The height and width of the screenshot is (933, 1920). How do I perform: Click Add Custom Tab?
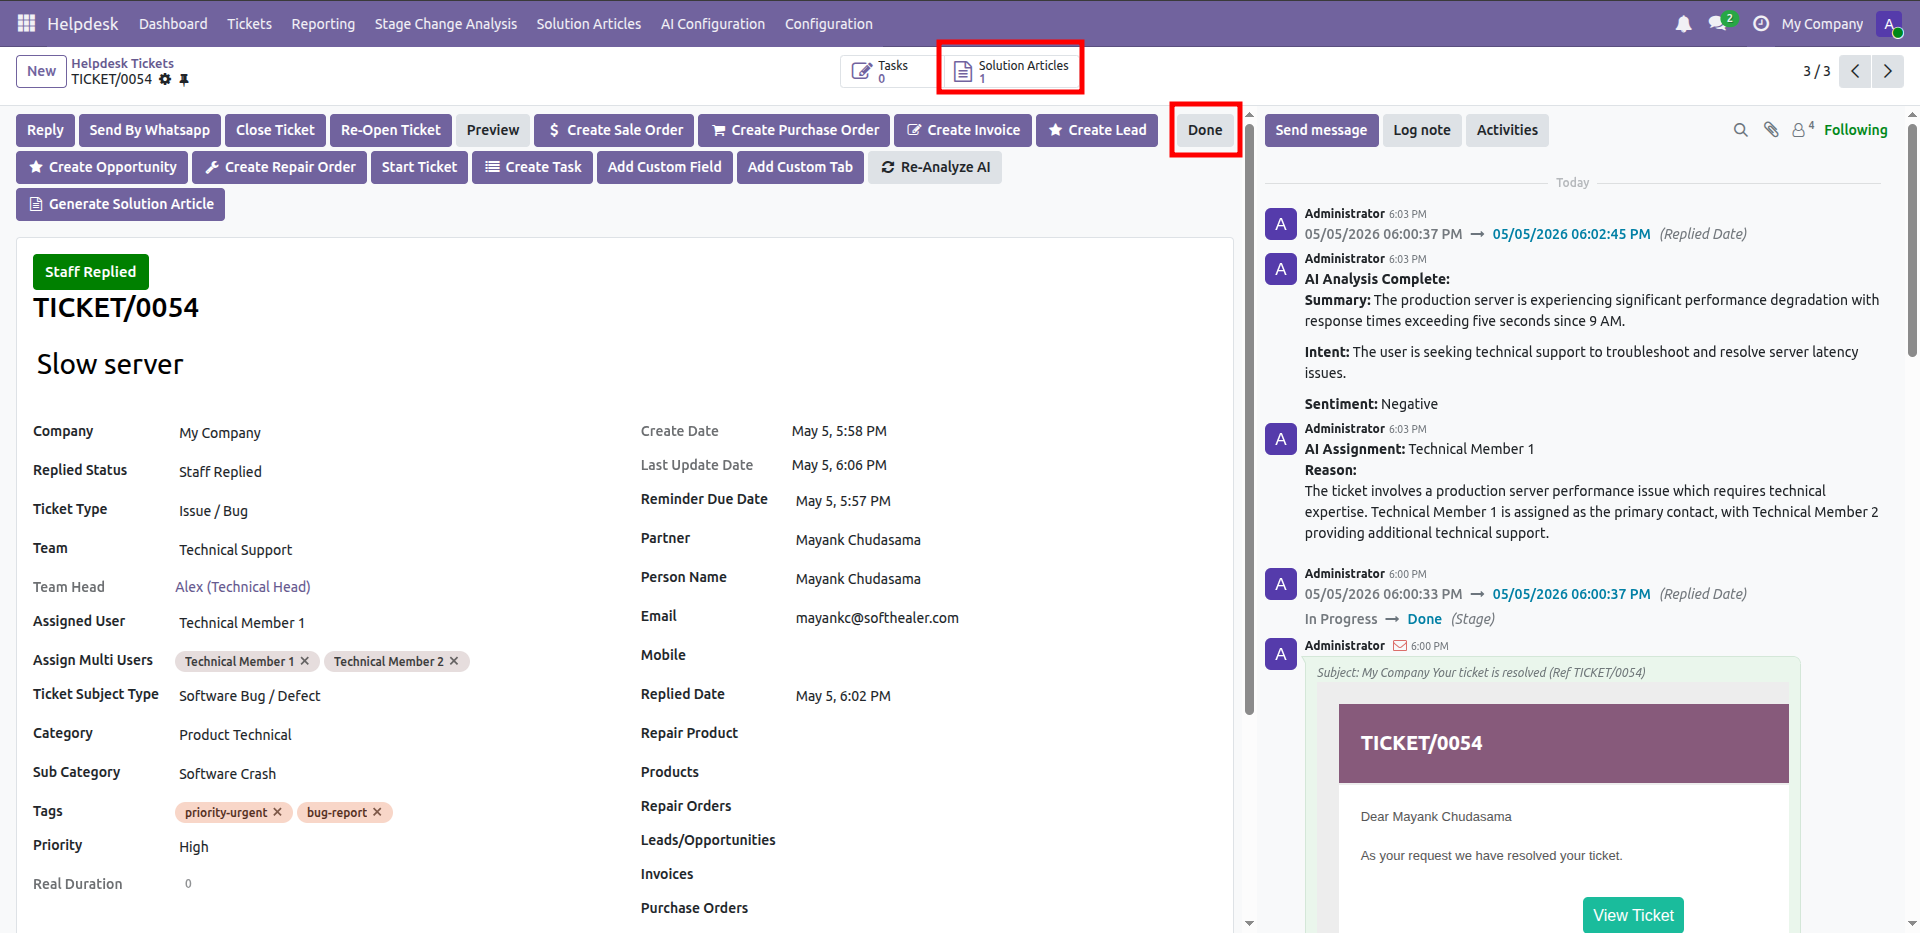pos(800,167)
